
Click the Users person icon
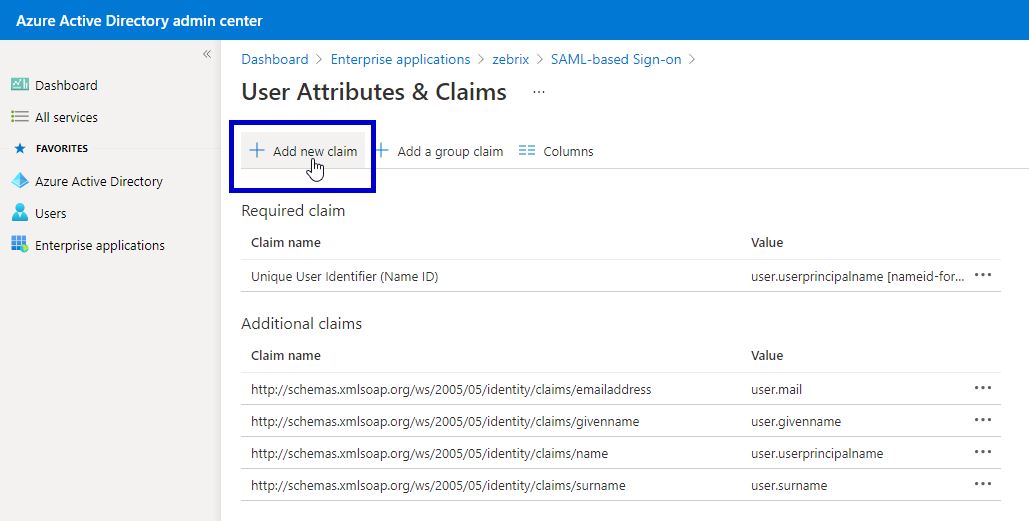(20, 213)
